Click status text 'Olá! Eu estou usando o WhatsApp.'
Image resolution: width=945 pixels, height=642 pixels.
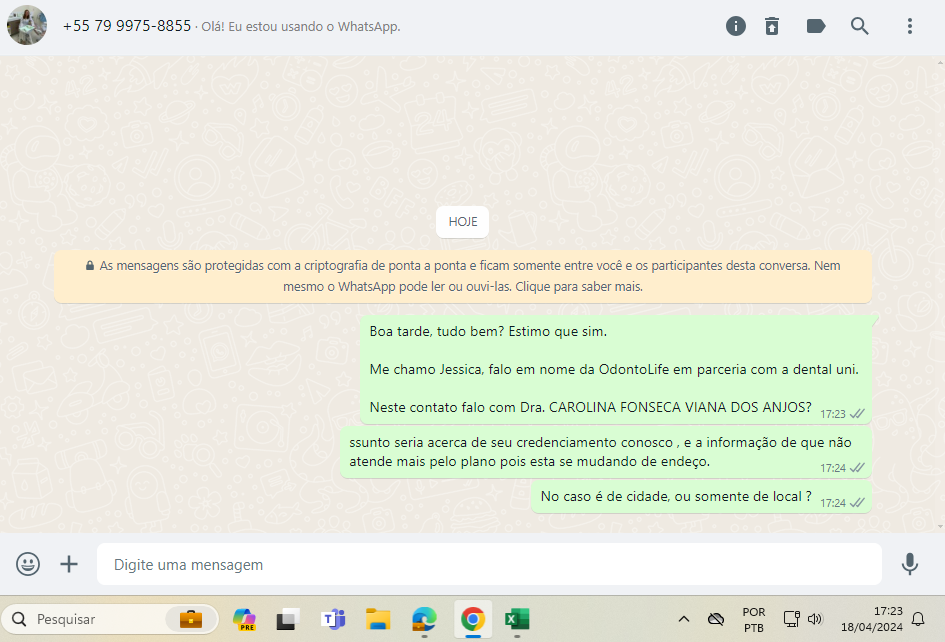pos(301,27)
